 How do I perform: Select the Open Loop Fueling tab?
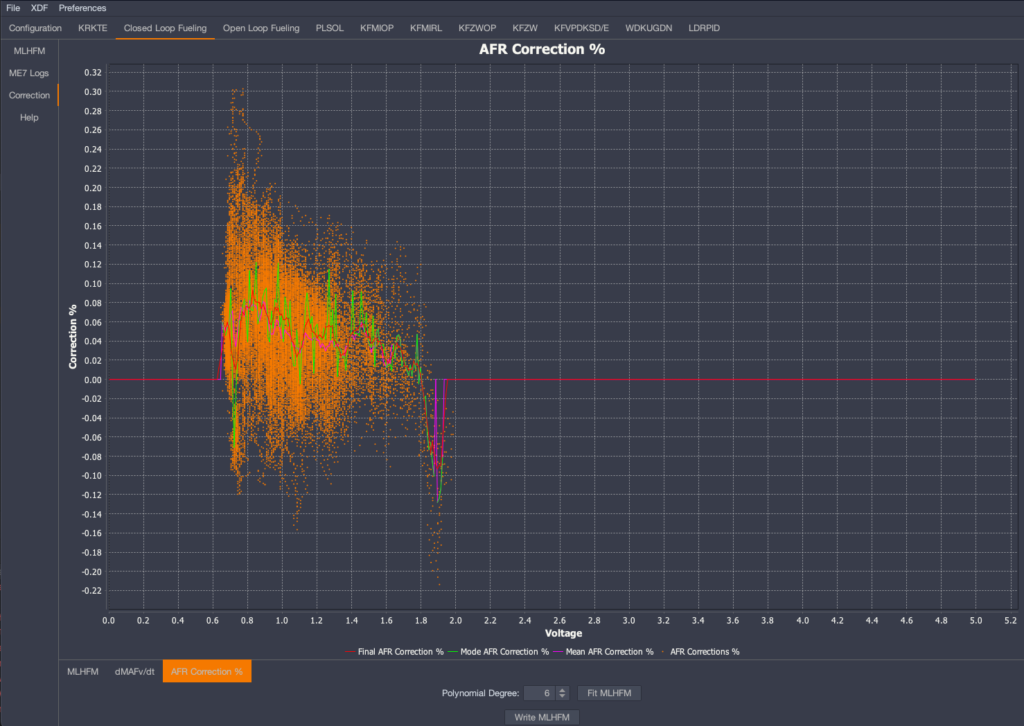(x=260, y=28)
